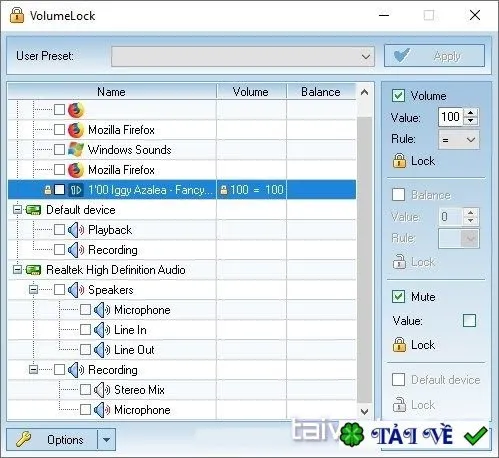
Task: Click the padlock icon under Mute section
Action: [399, 345]
